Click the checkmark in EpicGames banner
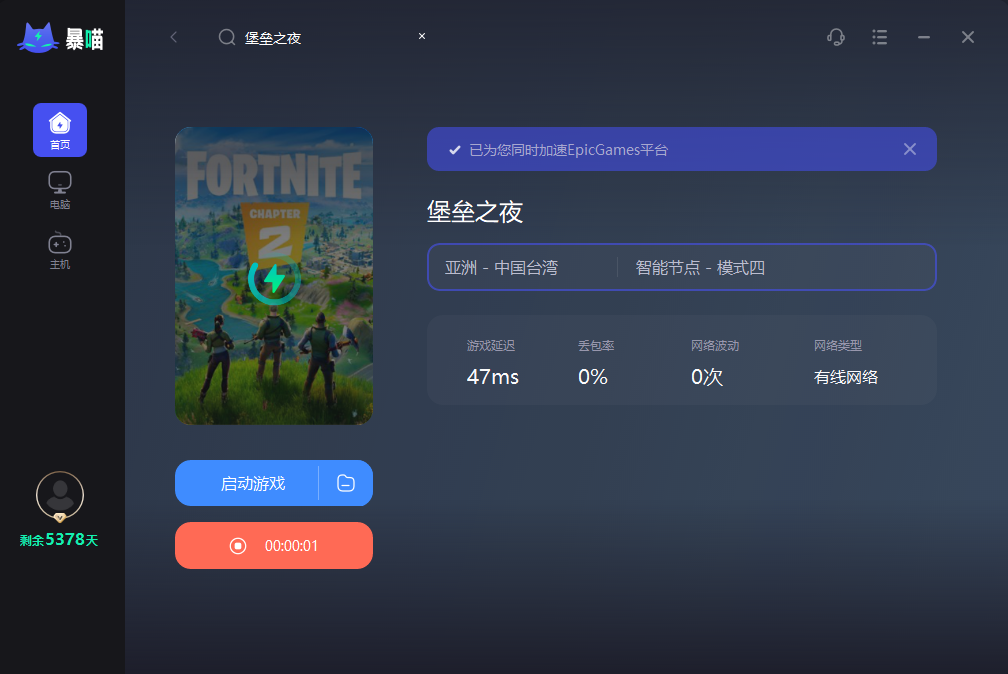1008x674 pixels. coord(454,150)
